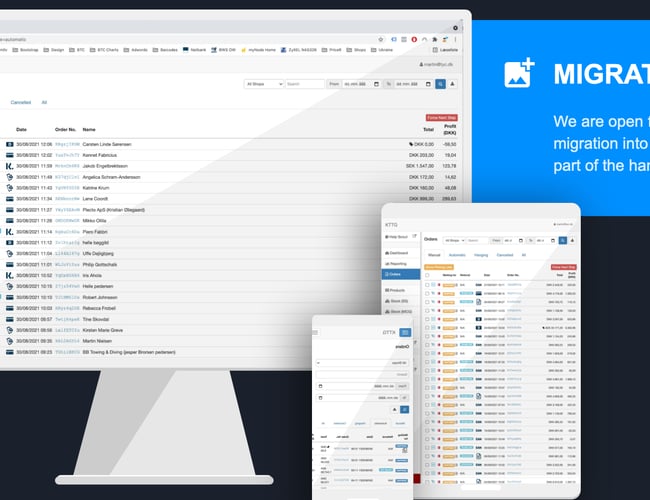Viewport: 650px width, 500px height.
Task: Click the Search input field on the desktop monitor
Action: (x=304, y=84)
